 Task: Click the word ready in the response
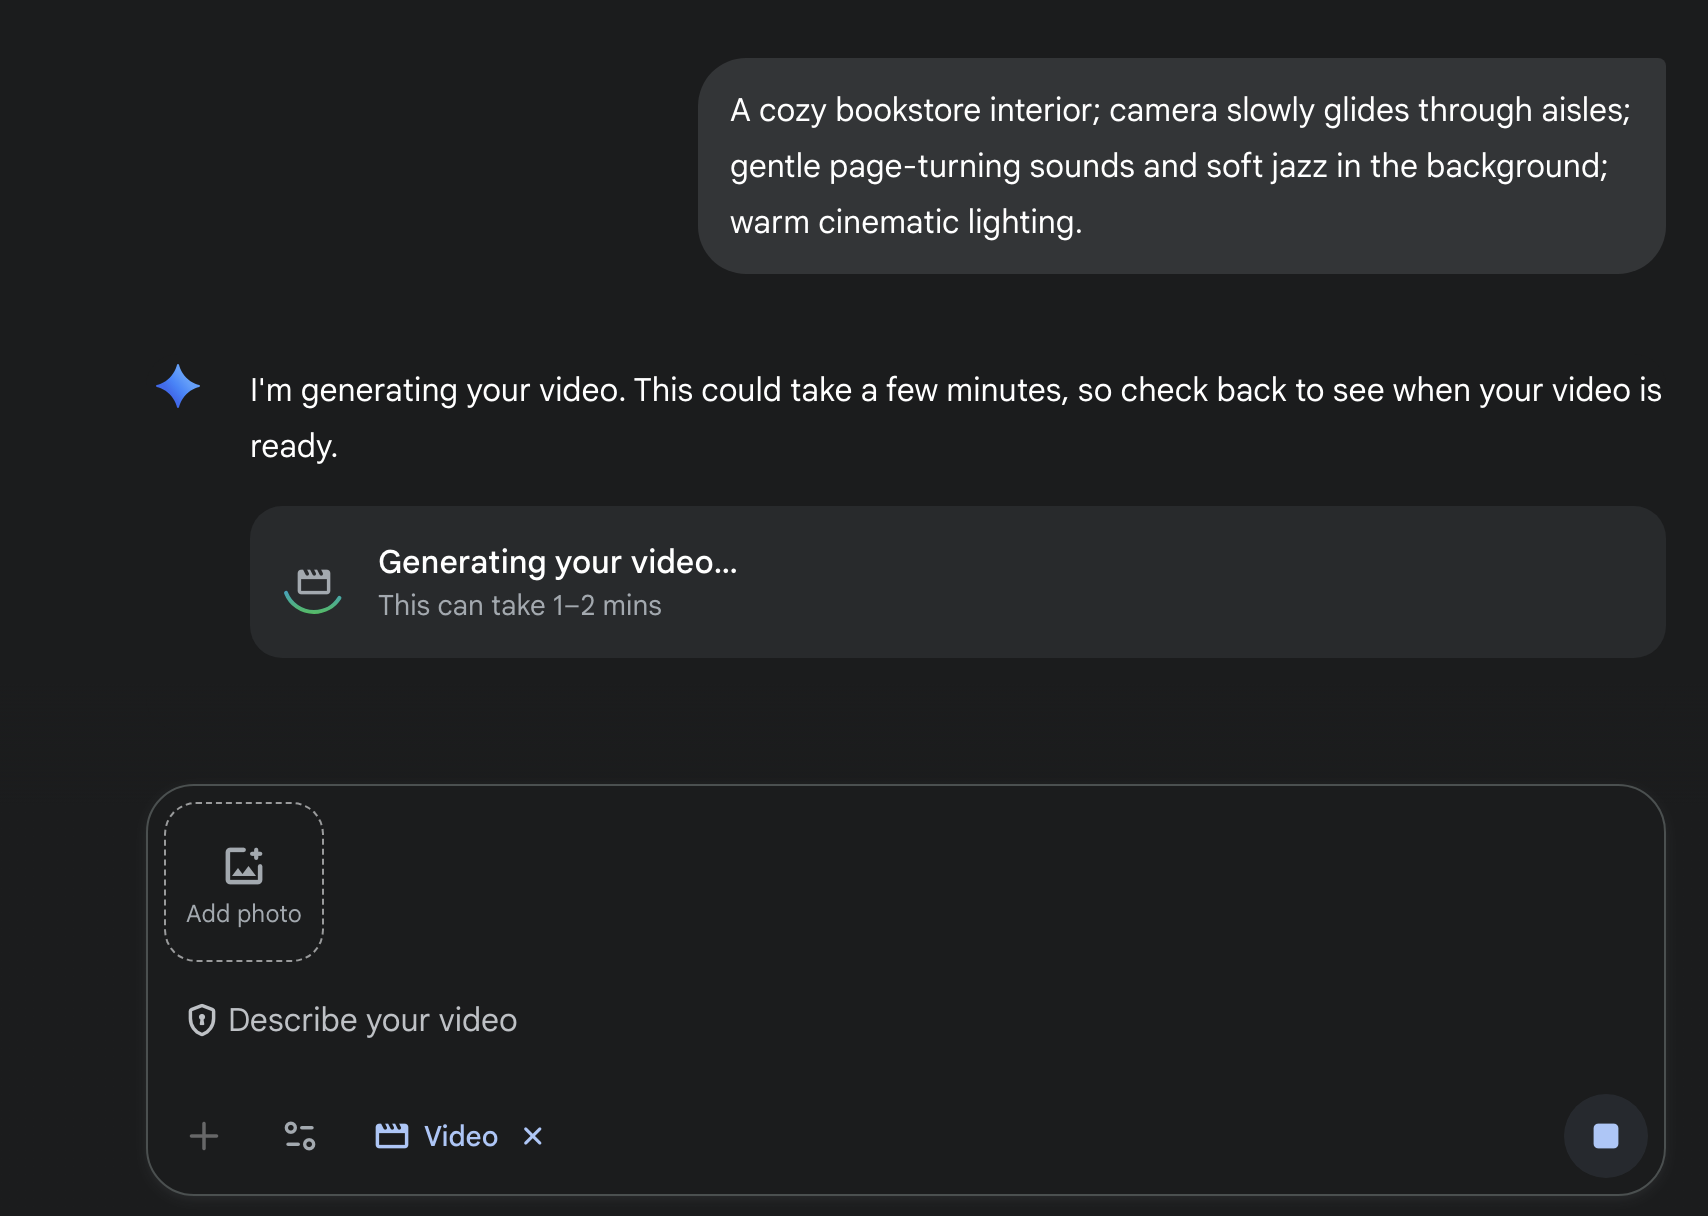click(293, 446)
